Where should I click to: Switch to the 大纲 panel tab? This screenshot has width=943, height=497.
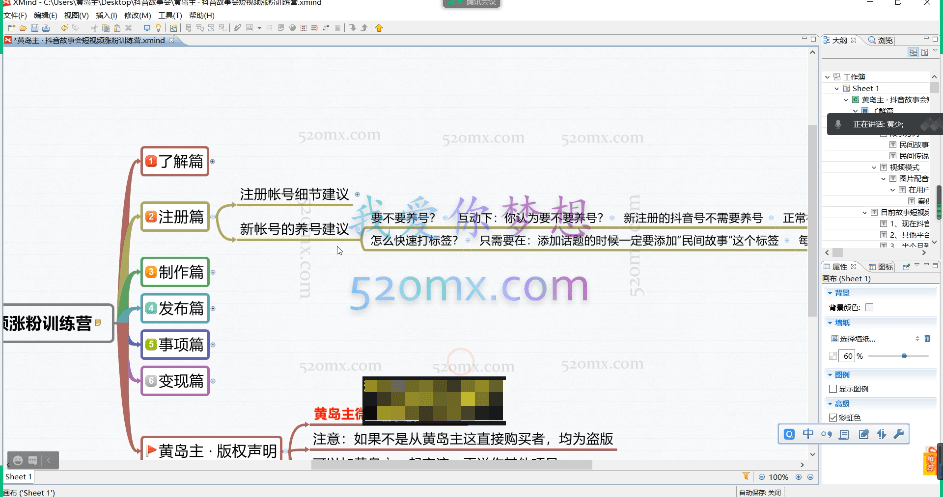pyautogui.click(x=839, y=40)
